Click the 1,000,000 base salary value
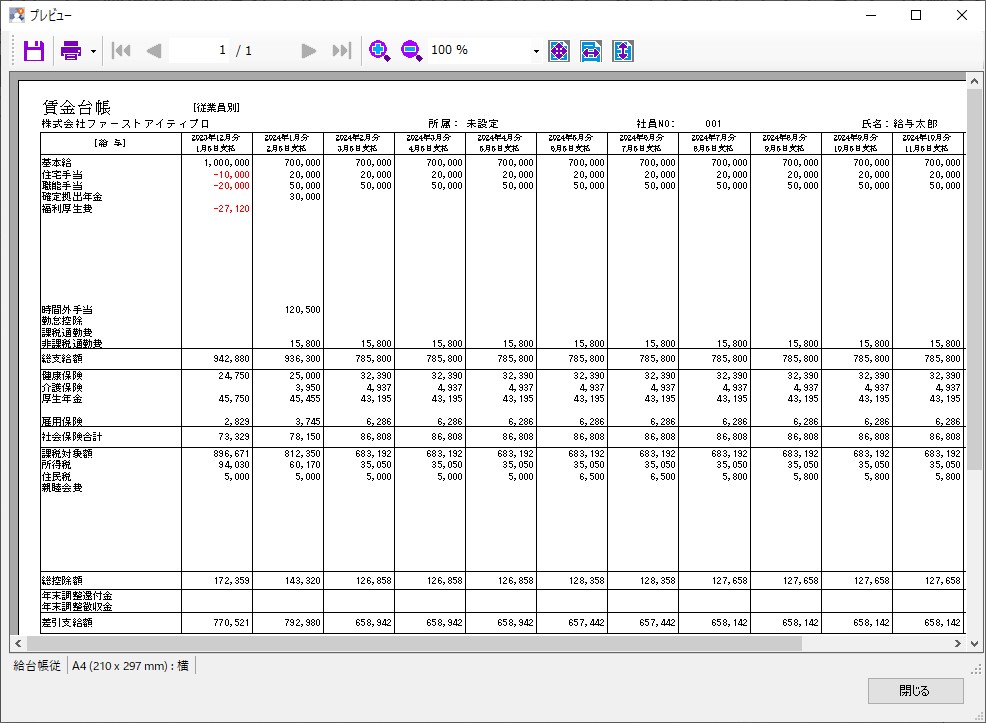This screenshot has height=723, width=986. point(226,163)
